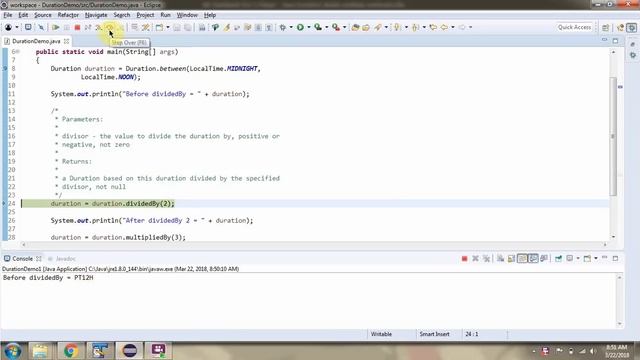The height and width of the screenshot is (360, 640).
Task: Open the File menu
Action: coord(7,15)
